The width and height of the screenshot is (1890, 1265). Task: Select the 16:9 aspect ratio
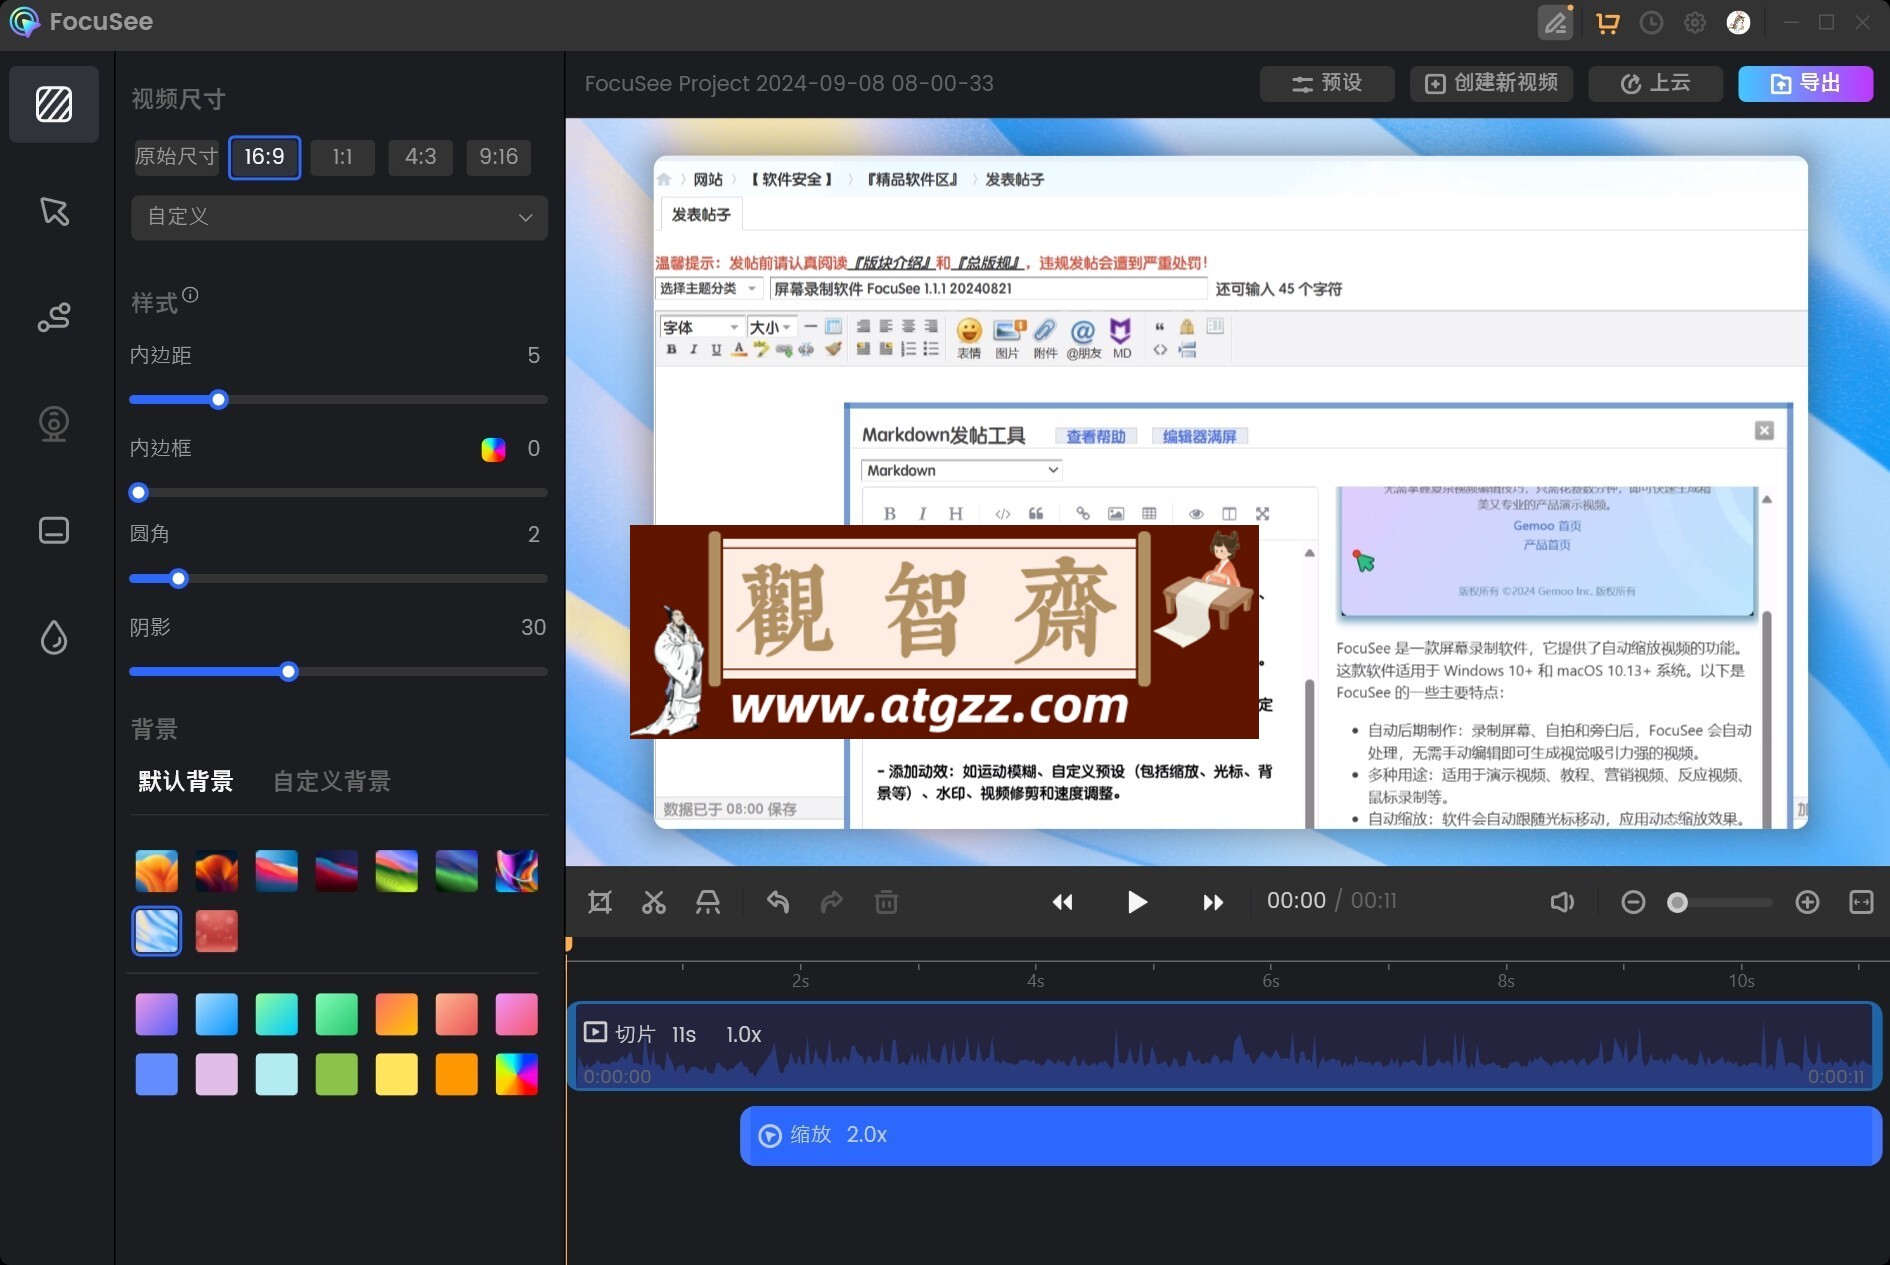coord(264,157)
